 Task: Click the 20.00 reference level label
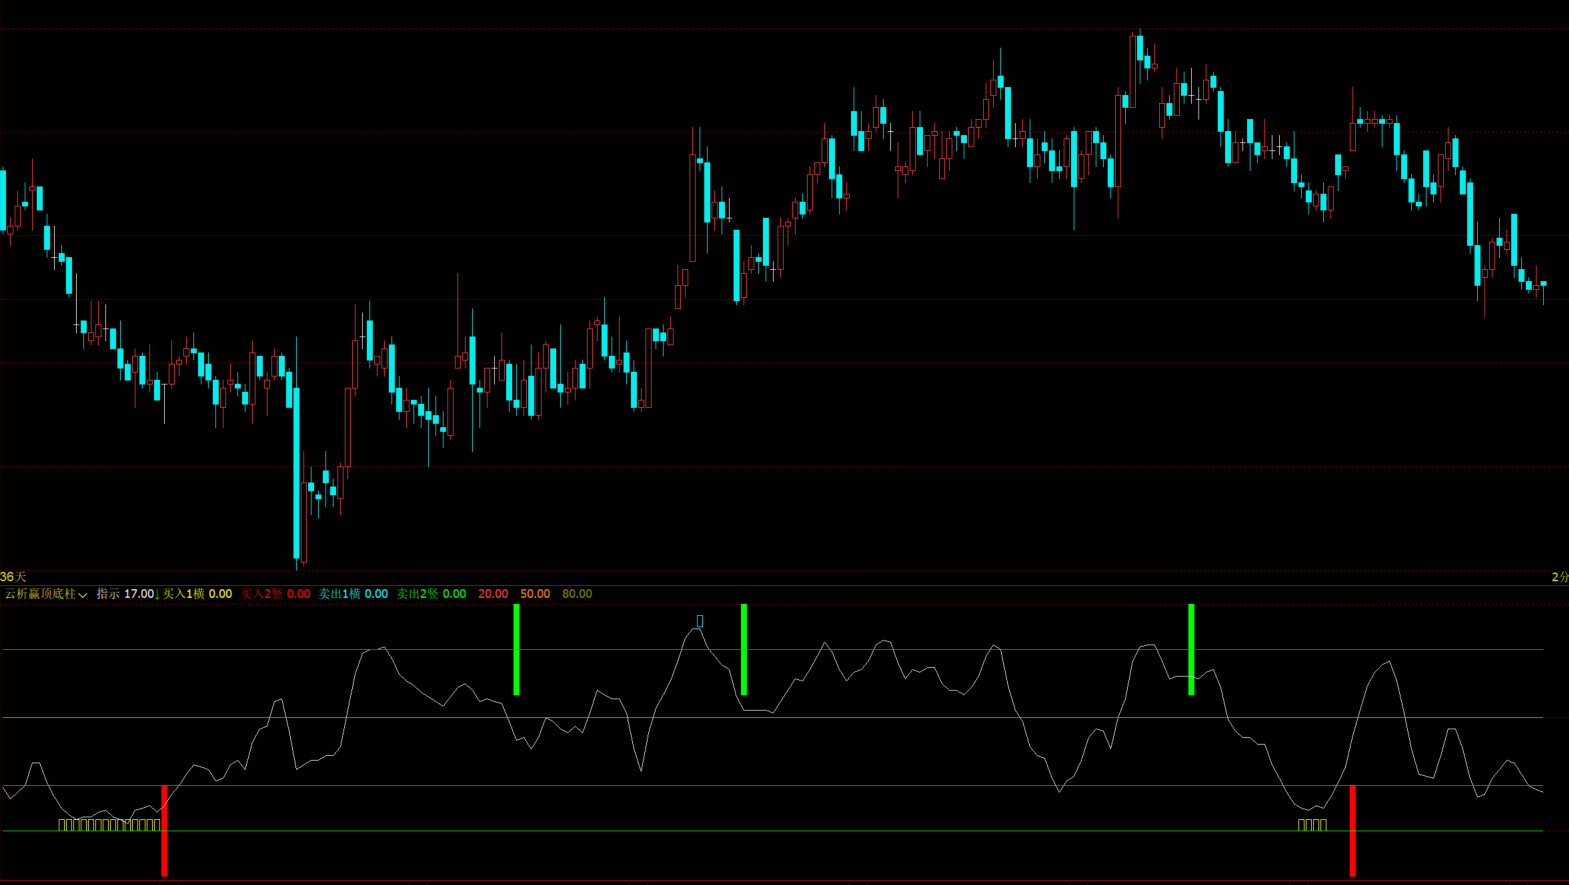point(492,594)
